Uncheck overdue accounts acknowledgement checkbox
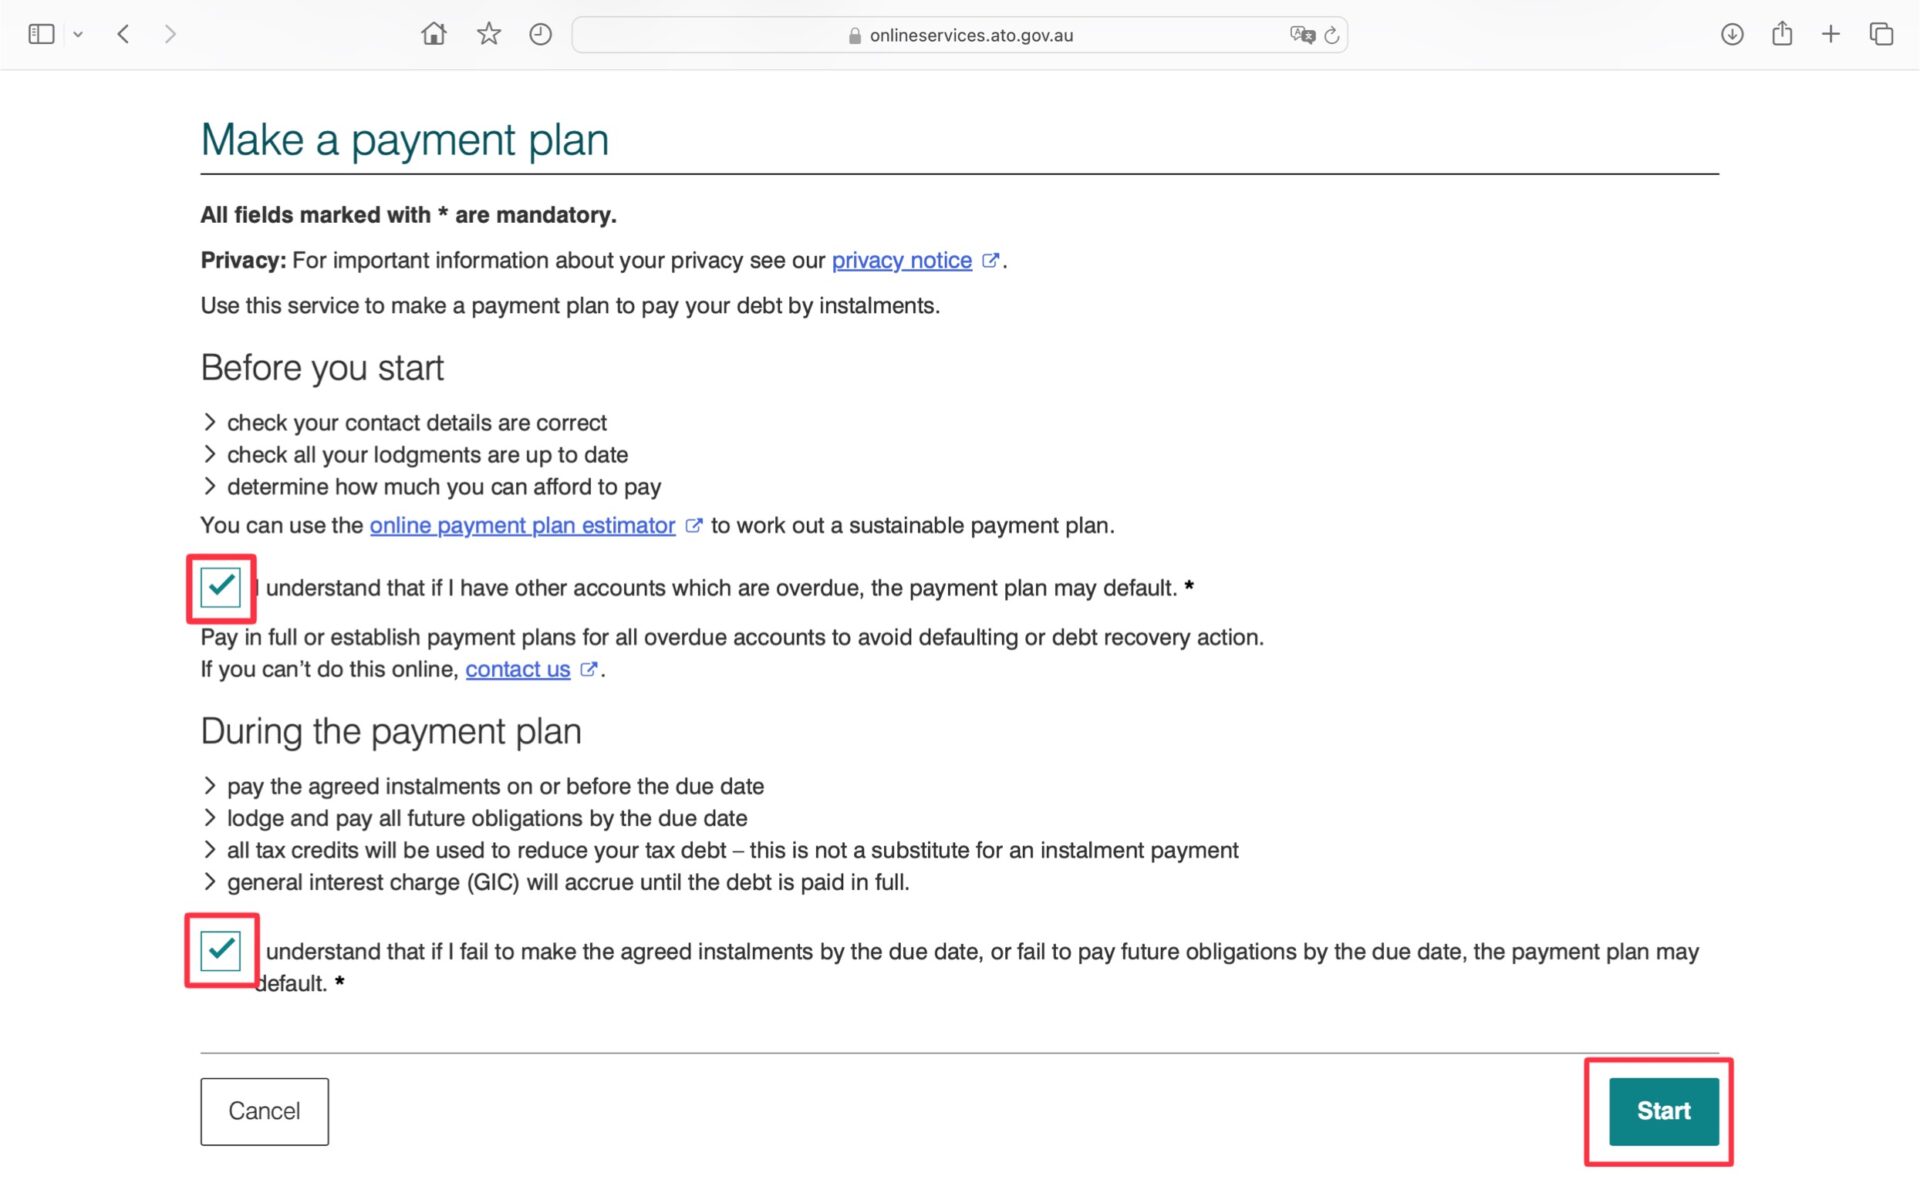Viewport: 1920px width, 1200px height. click(220, 587)
